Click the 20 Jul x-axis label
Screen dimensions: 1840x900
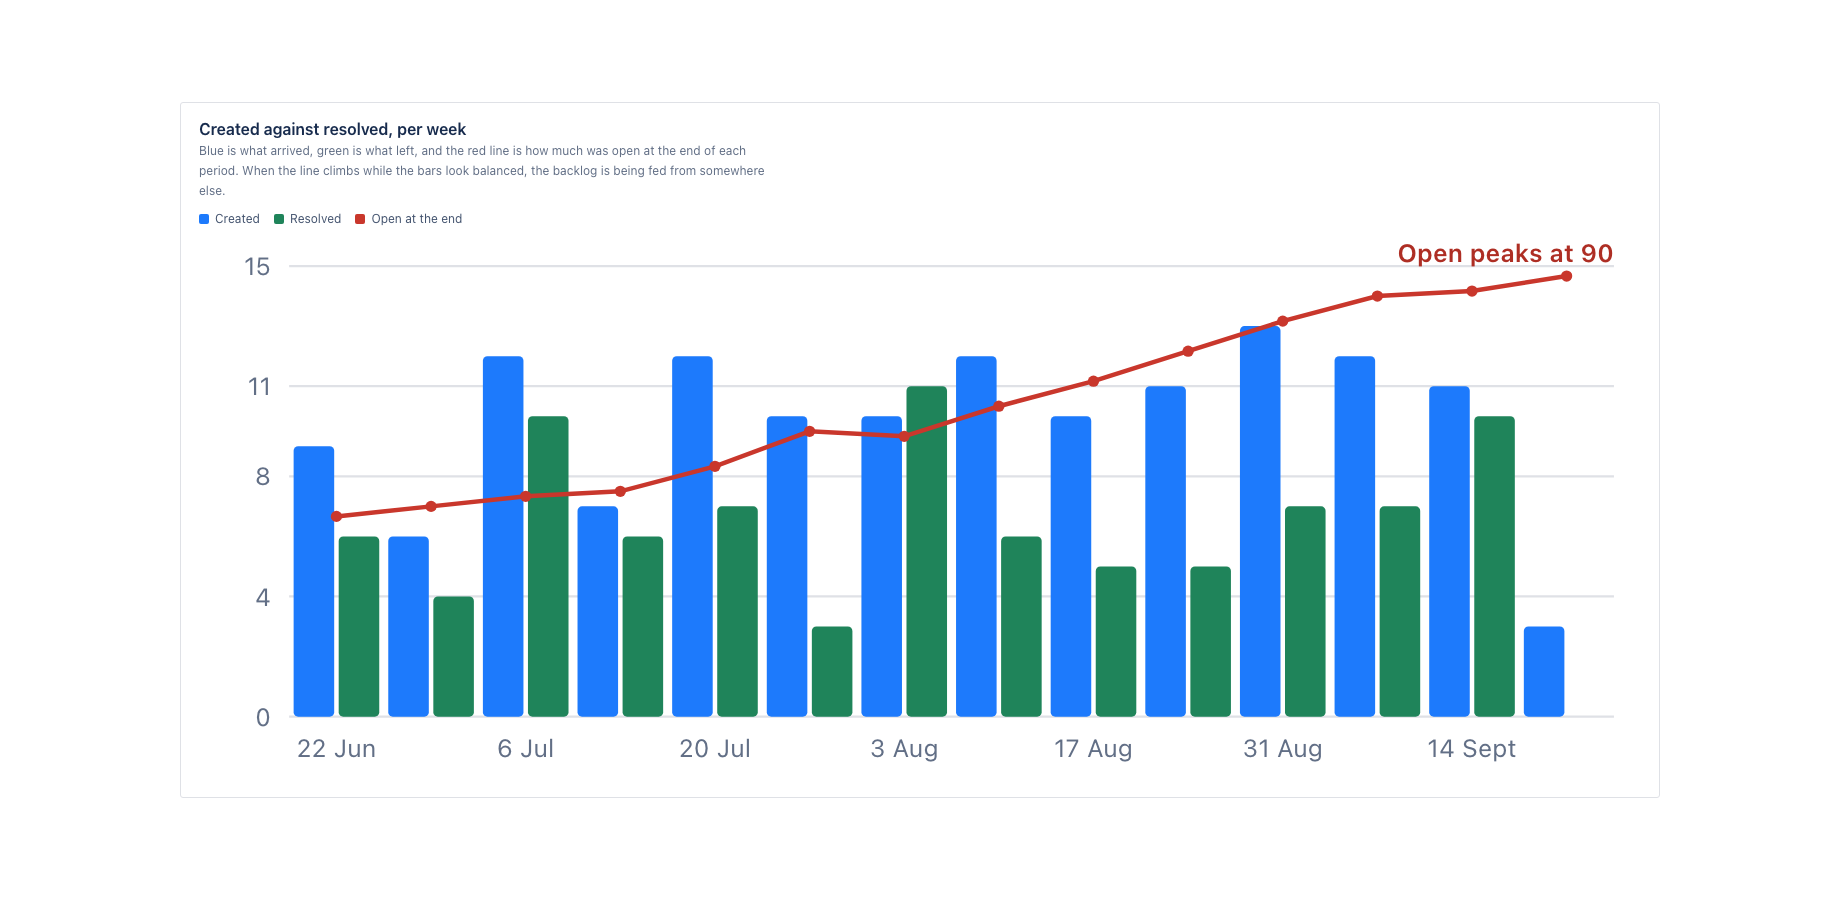click(715, 749)
